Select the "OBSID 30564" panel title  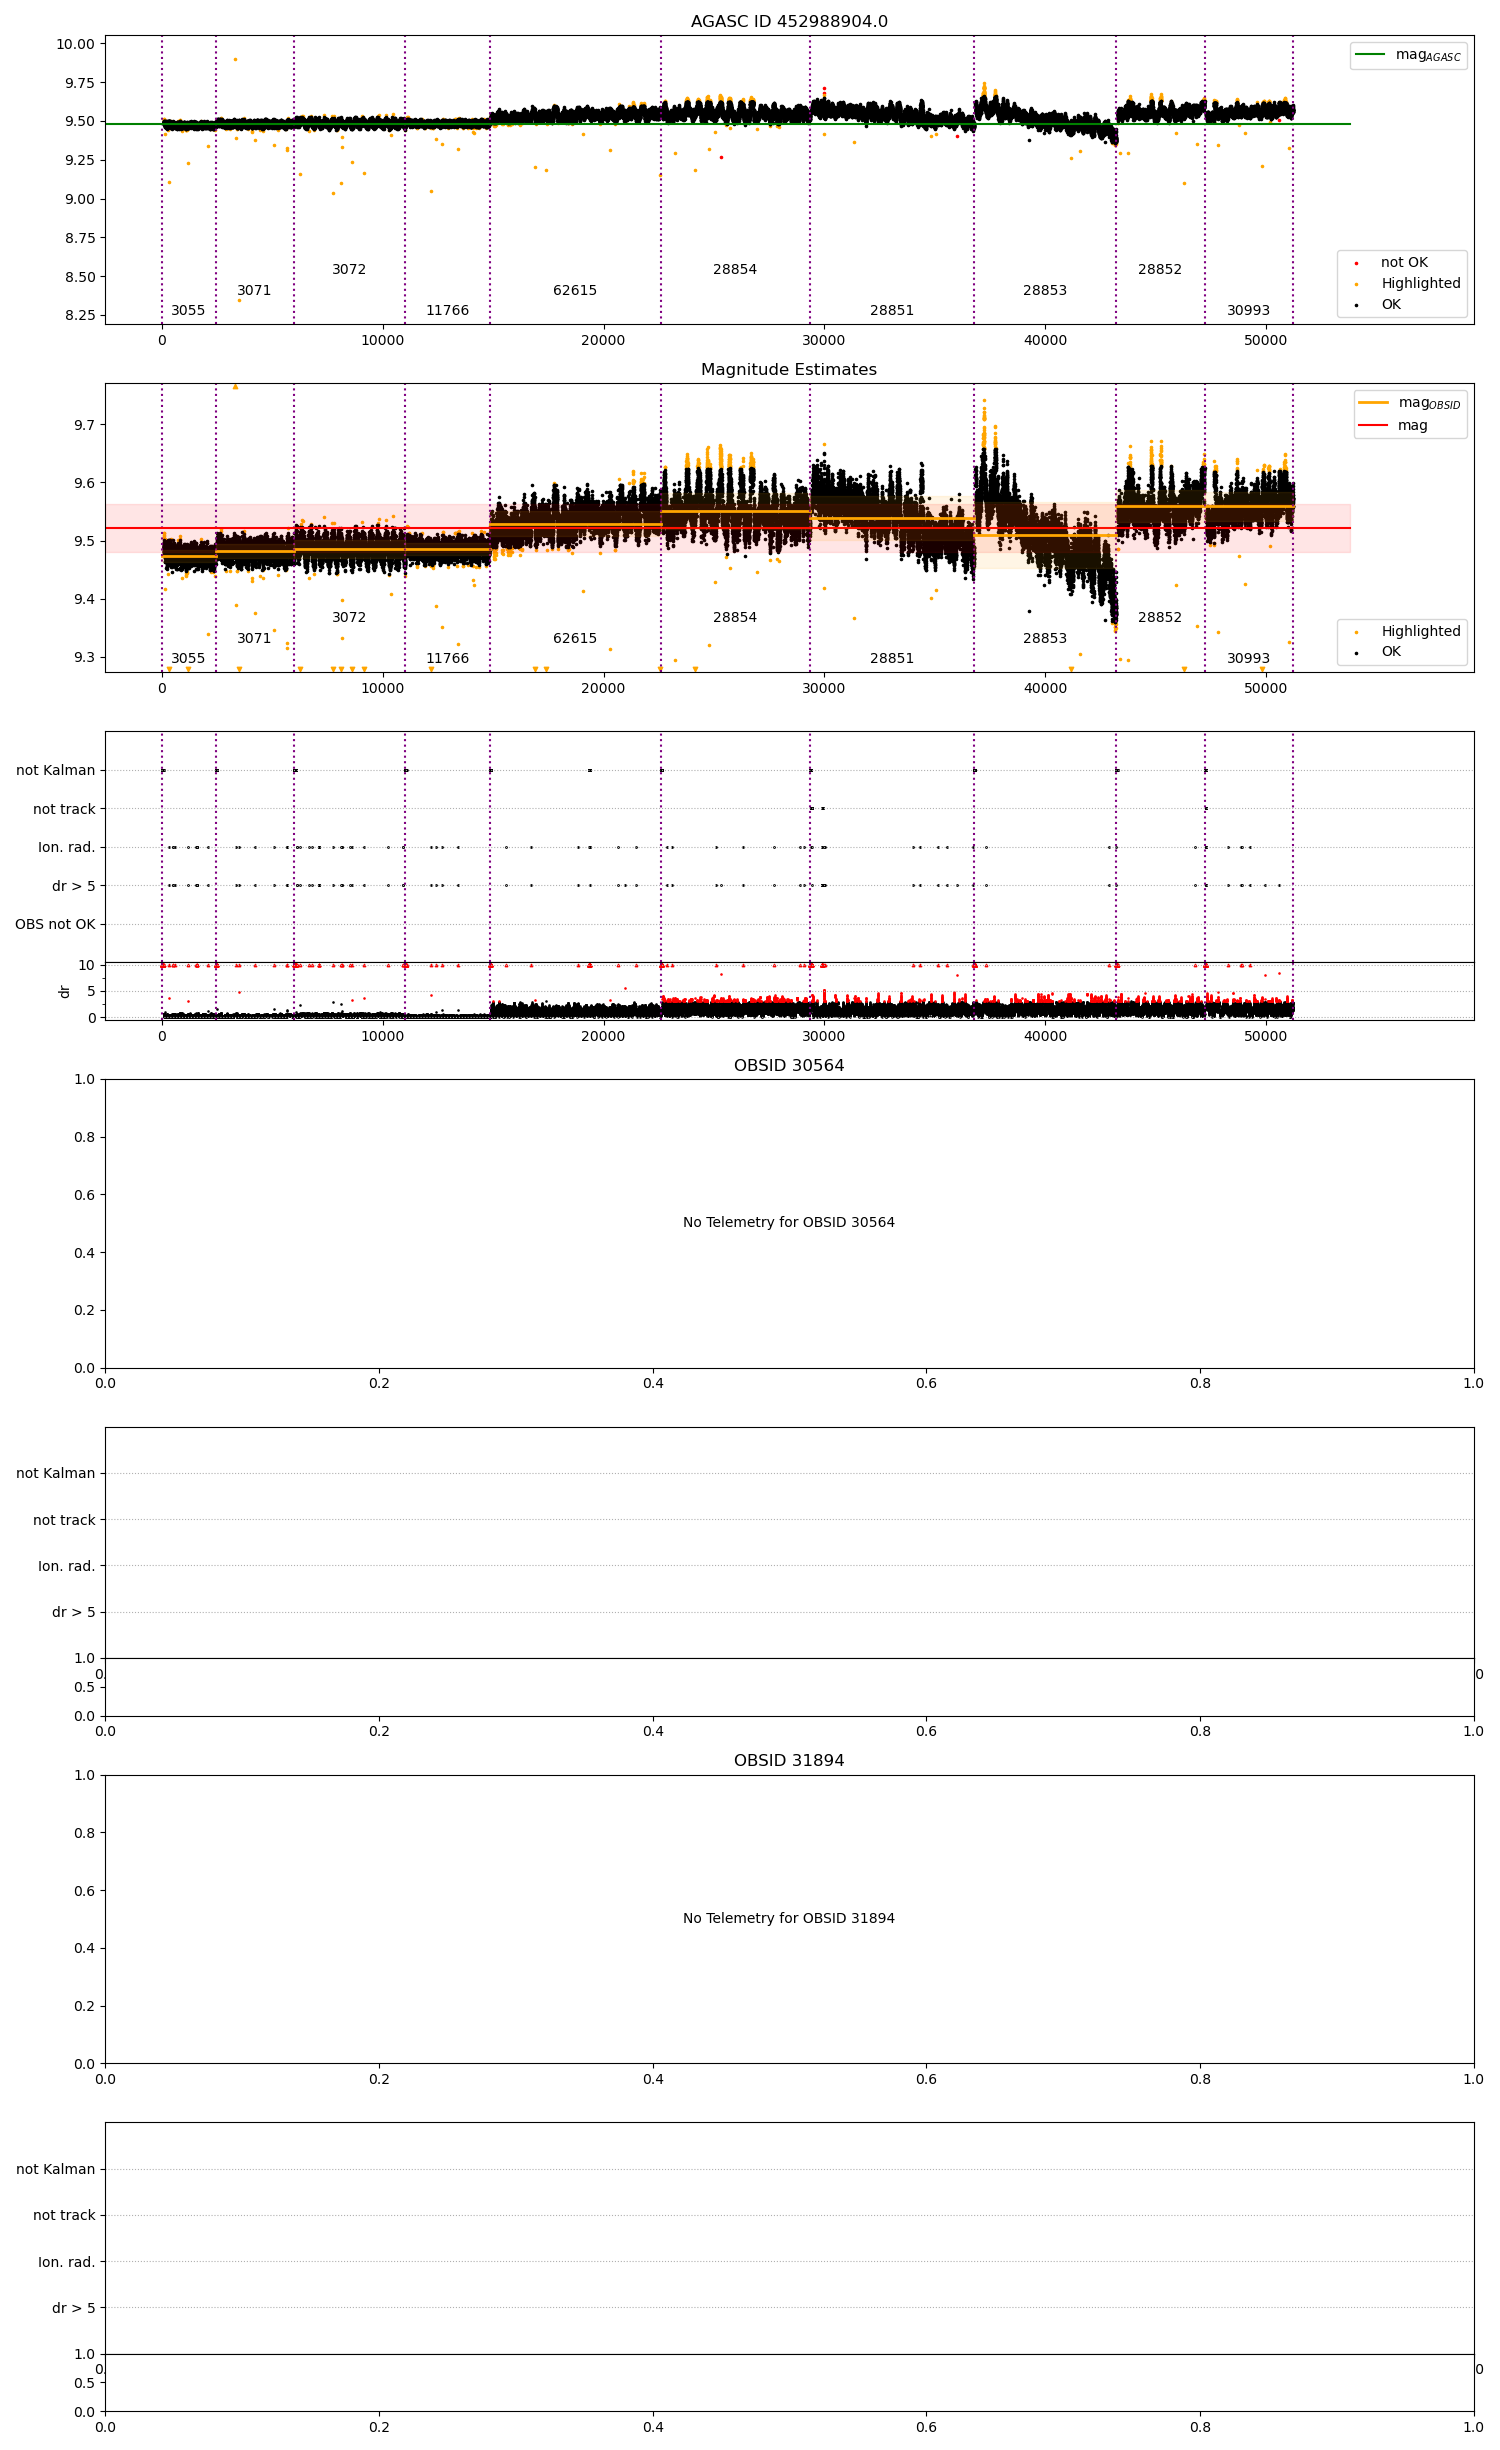(x=789, y=1066)
